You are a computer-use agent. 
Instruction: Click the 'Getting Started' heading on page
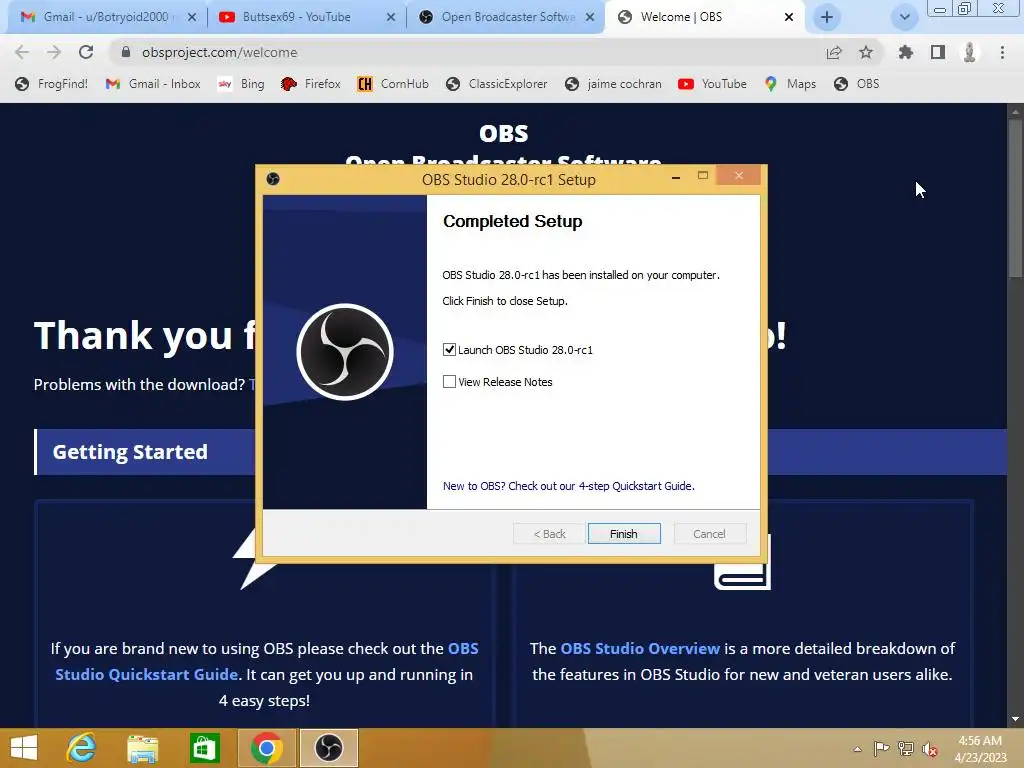[x=130, y=452]
